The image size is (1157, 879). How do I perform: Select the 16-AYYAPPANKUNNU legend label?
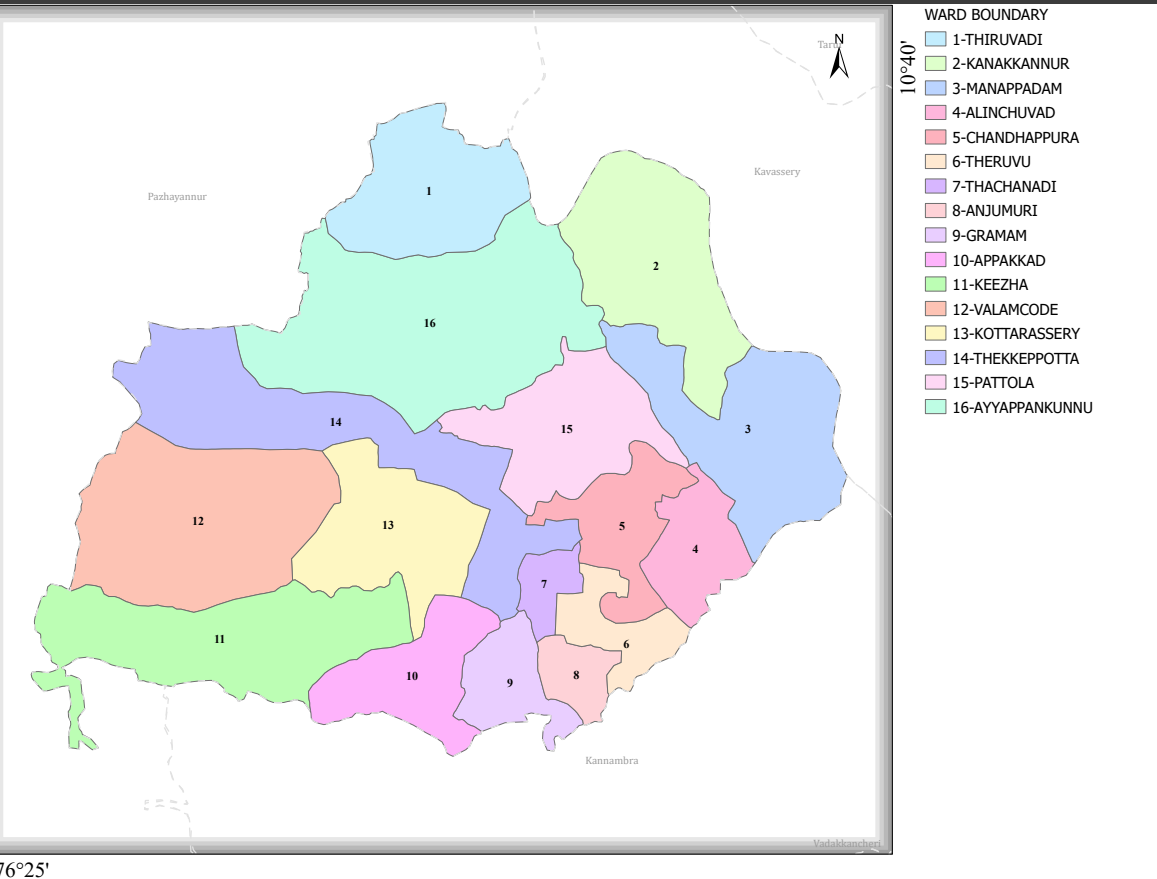1022,407
